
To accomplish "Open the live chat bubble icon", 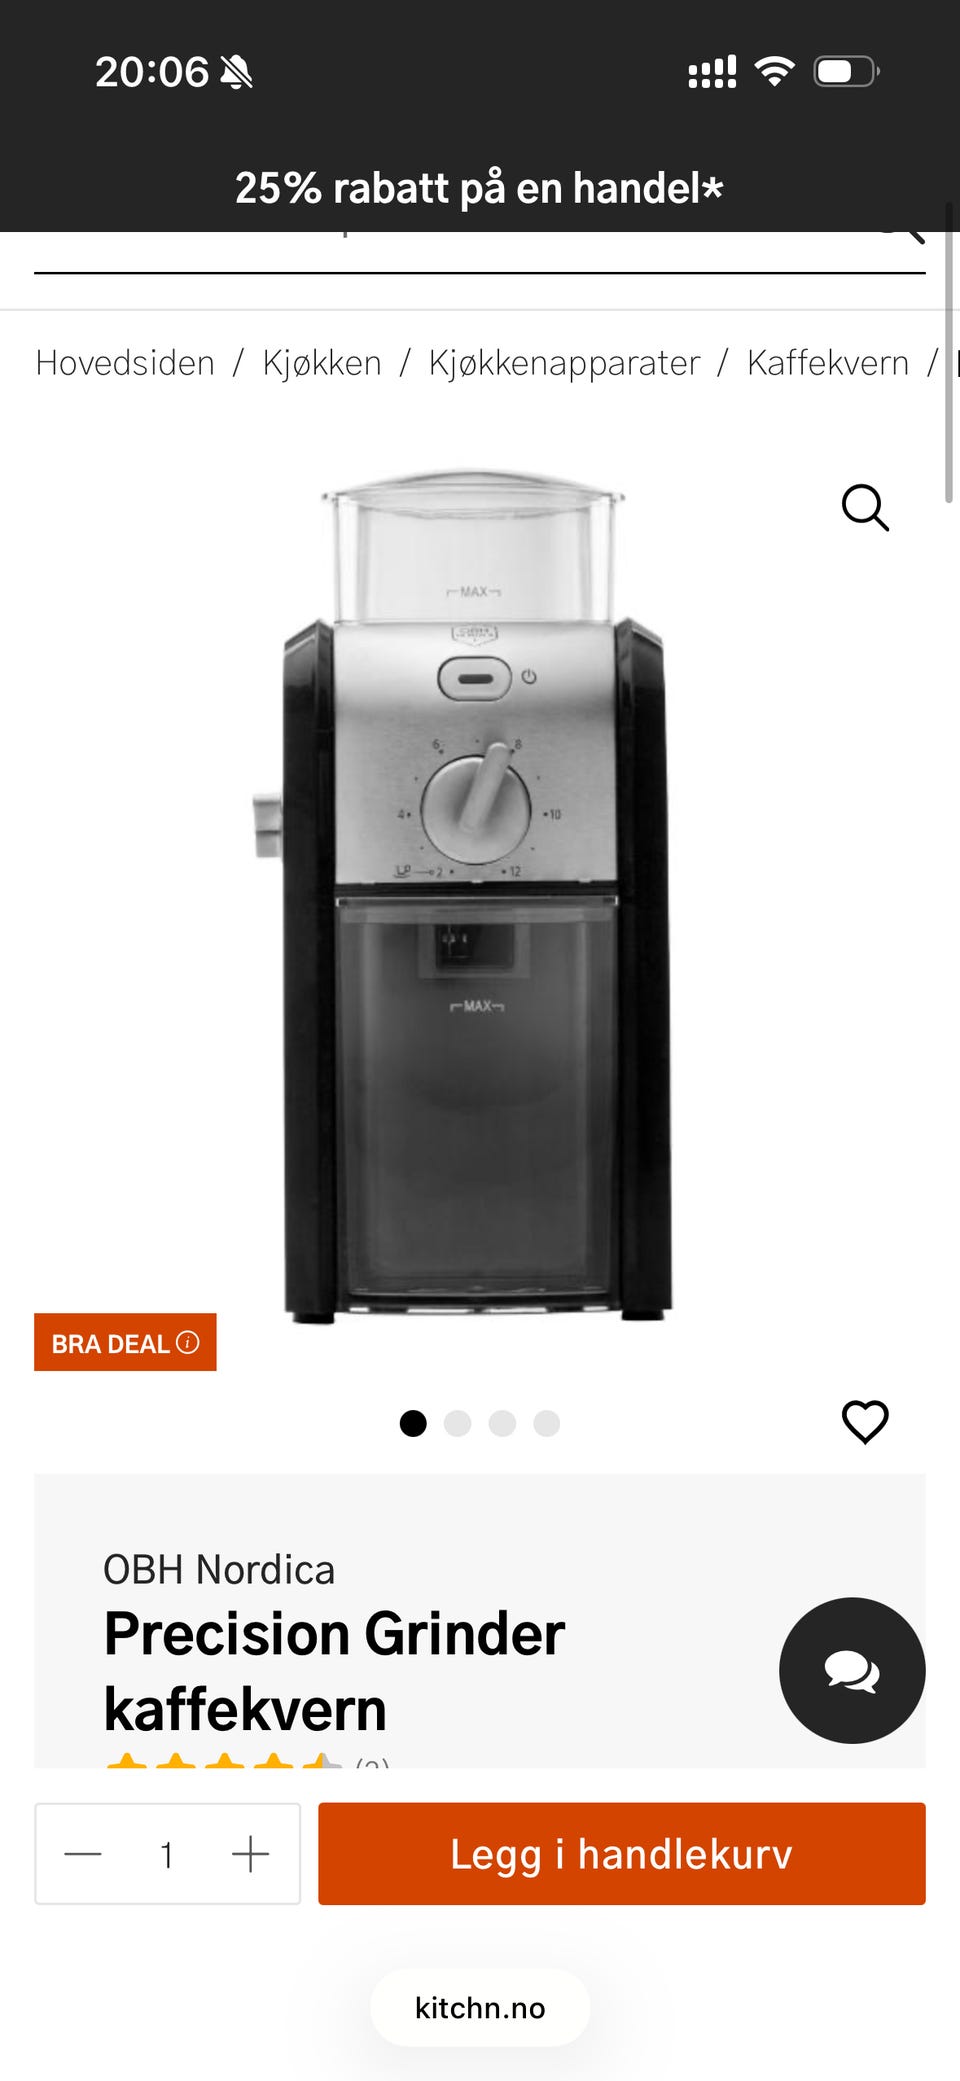I will click(852, 1671).
